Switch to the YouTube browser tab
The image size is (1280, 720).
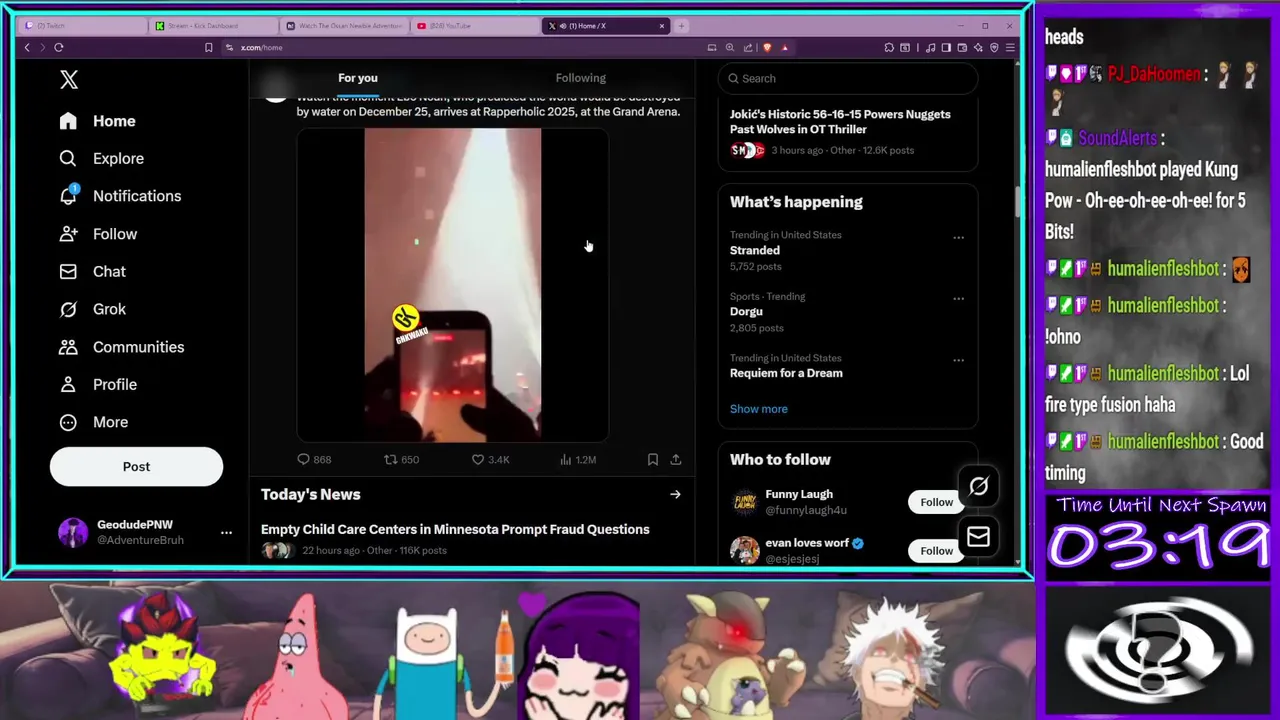click(x=475, y=26)
